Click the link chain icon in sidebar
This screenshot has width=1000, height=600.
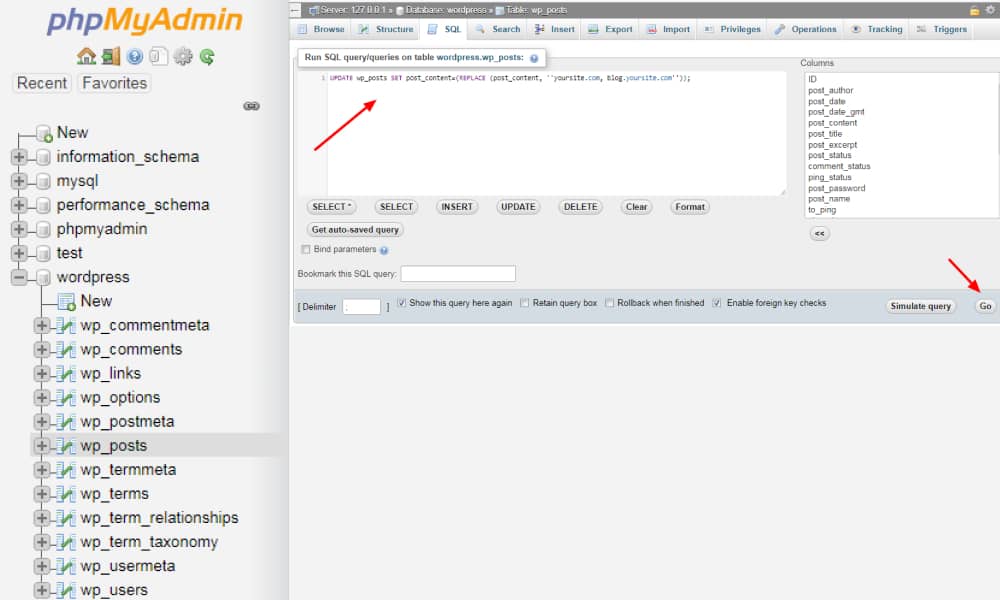251,106
